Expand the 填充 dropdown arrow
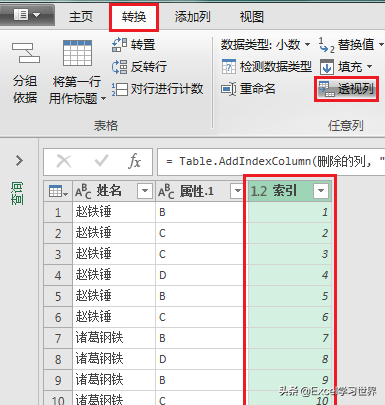 369,67
